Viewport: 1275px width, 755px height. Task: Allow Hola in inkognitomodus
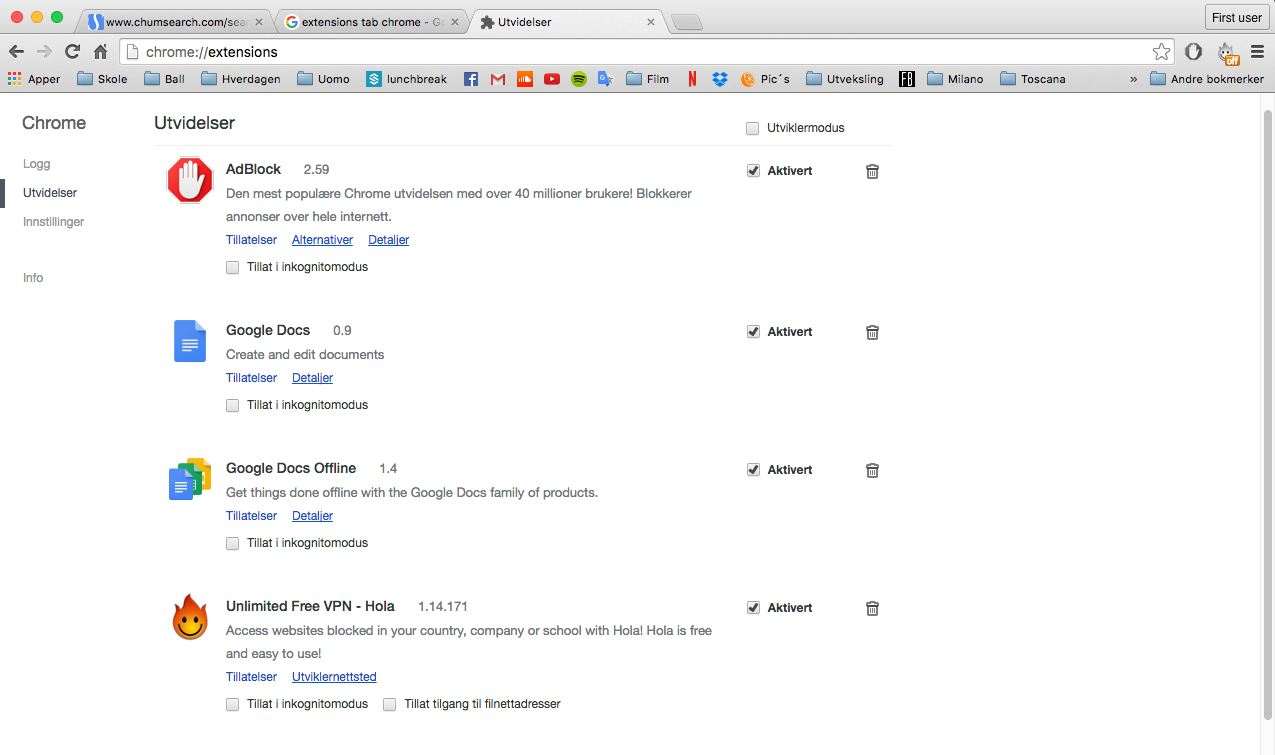click(x=232, y=704)
